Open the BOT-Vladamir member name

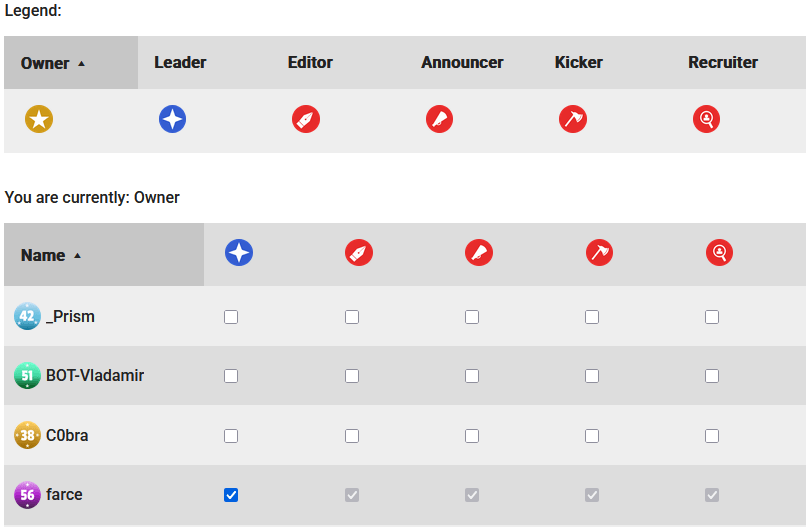95,376
